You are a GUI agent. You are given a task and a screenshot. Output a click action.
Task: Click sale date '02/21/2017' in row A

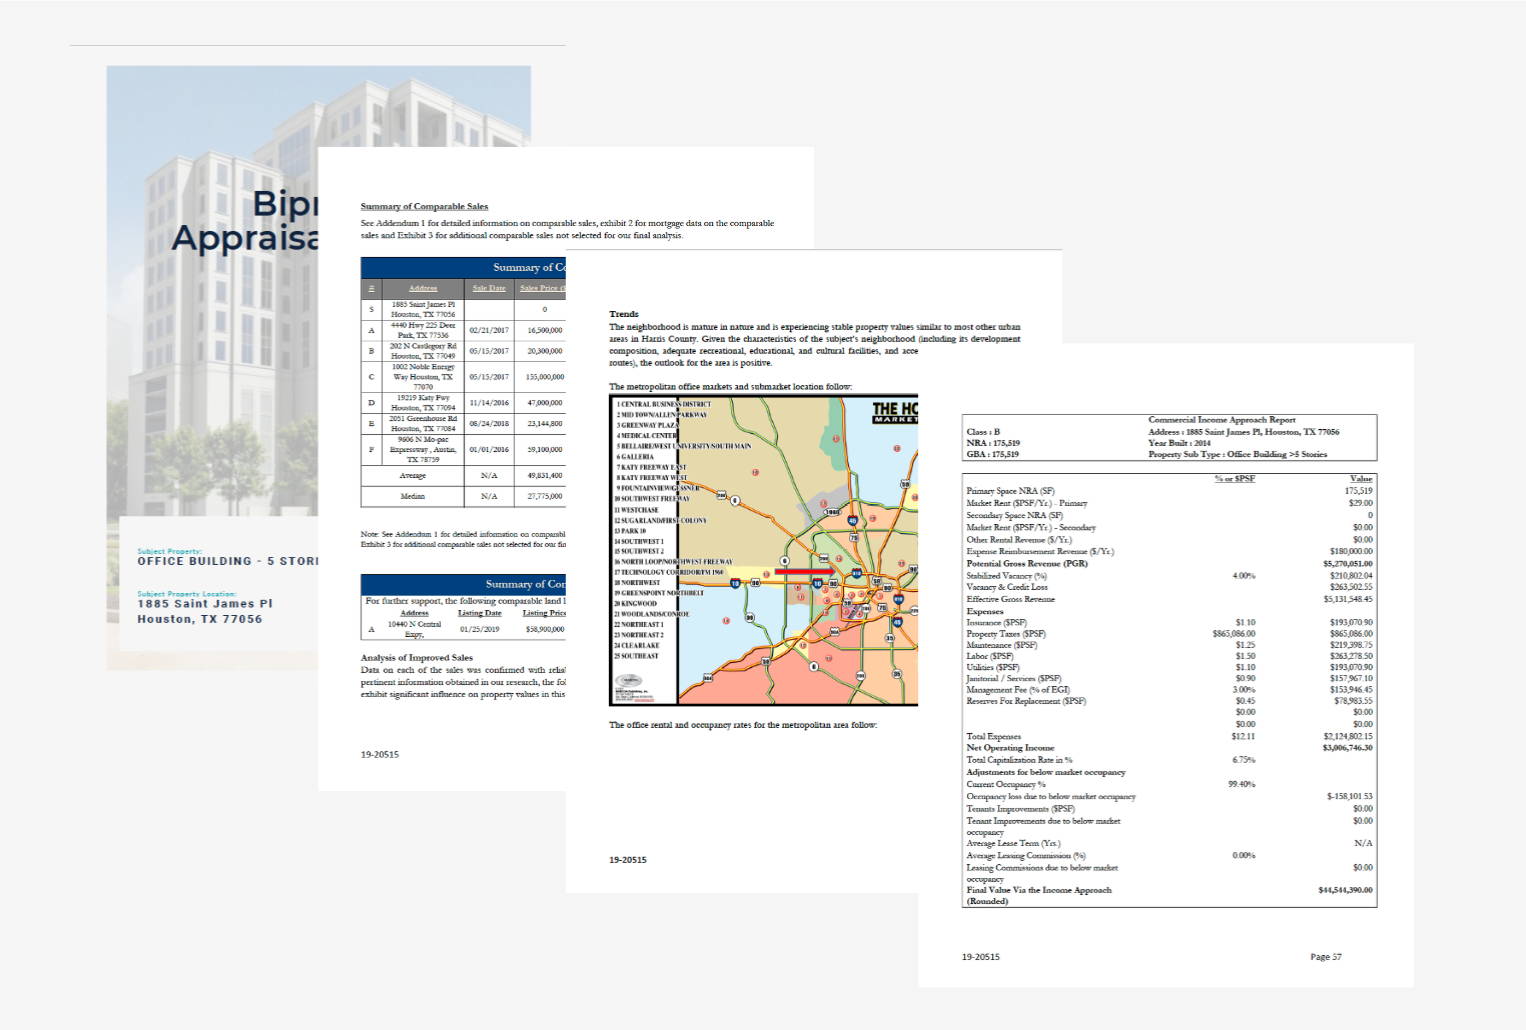[x=489, y=330]
